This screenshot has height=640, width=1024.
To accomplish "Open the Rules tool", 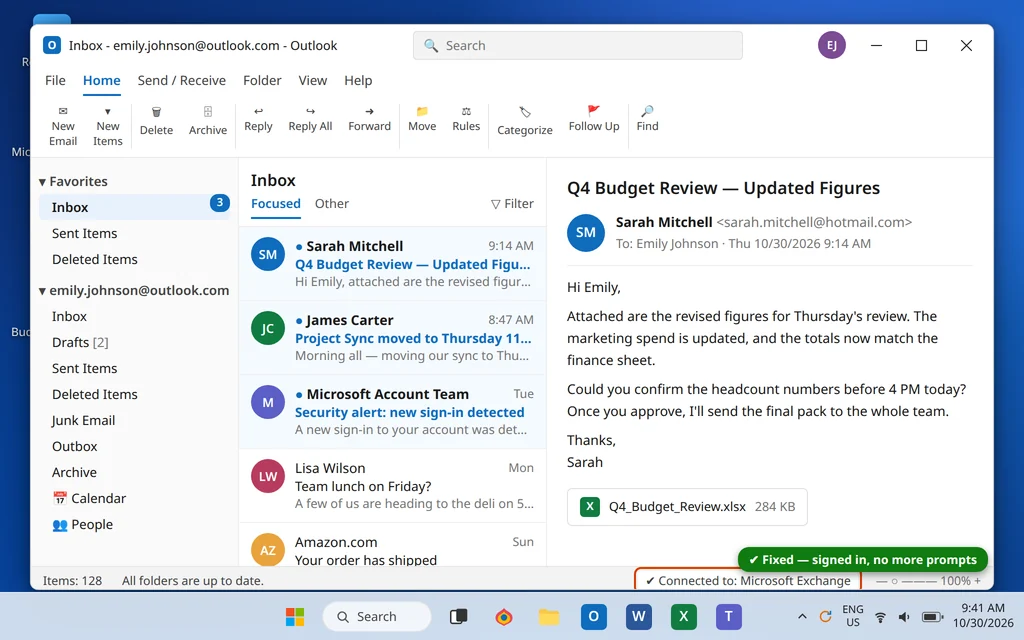I will click(x=466, y=120).
